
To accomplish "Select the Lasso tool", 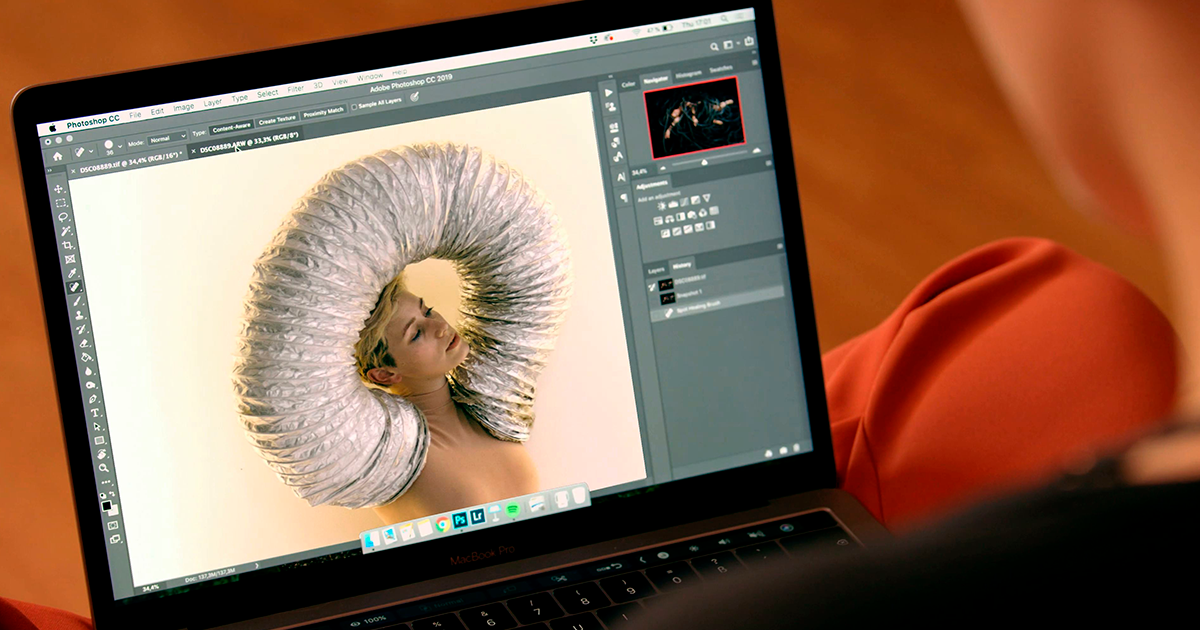I will point(62,217).
